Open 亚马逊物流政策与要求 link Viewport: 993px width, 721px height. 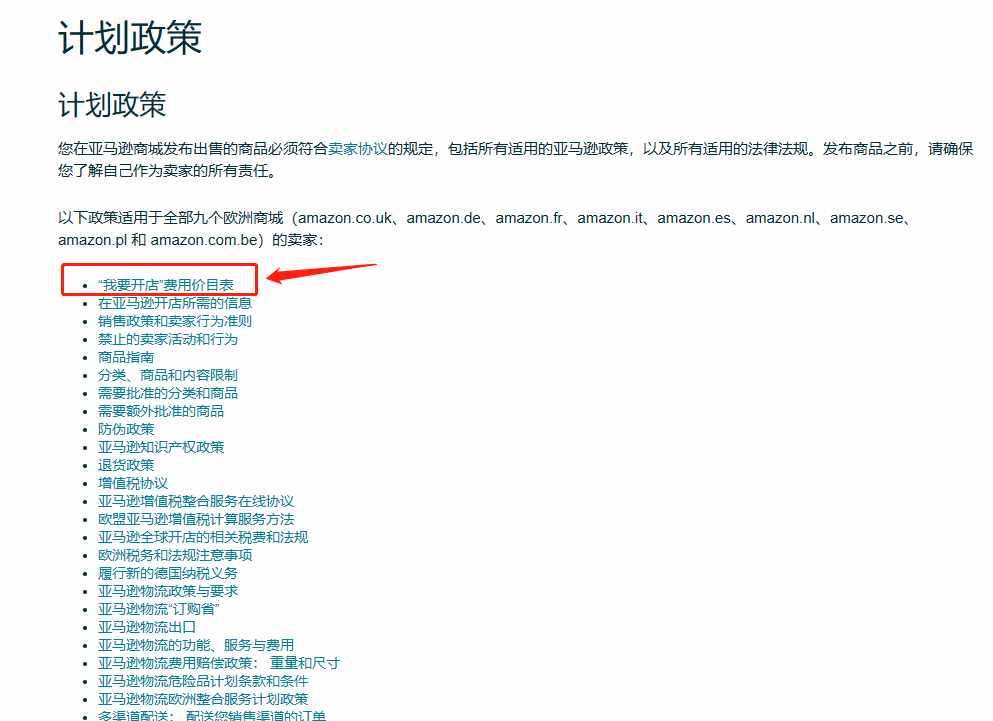pos(168,591)
